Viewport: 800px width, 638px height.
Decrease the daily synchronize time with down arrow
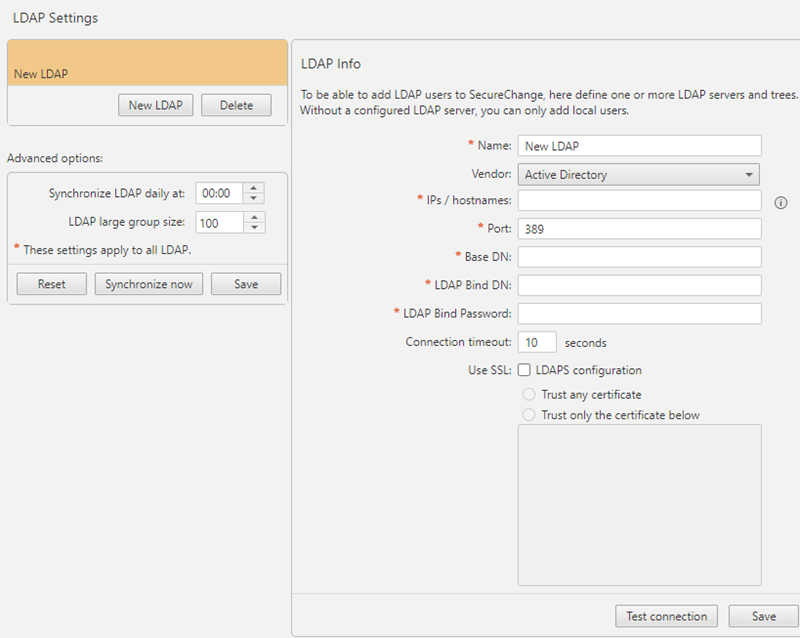point(254,198)
